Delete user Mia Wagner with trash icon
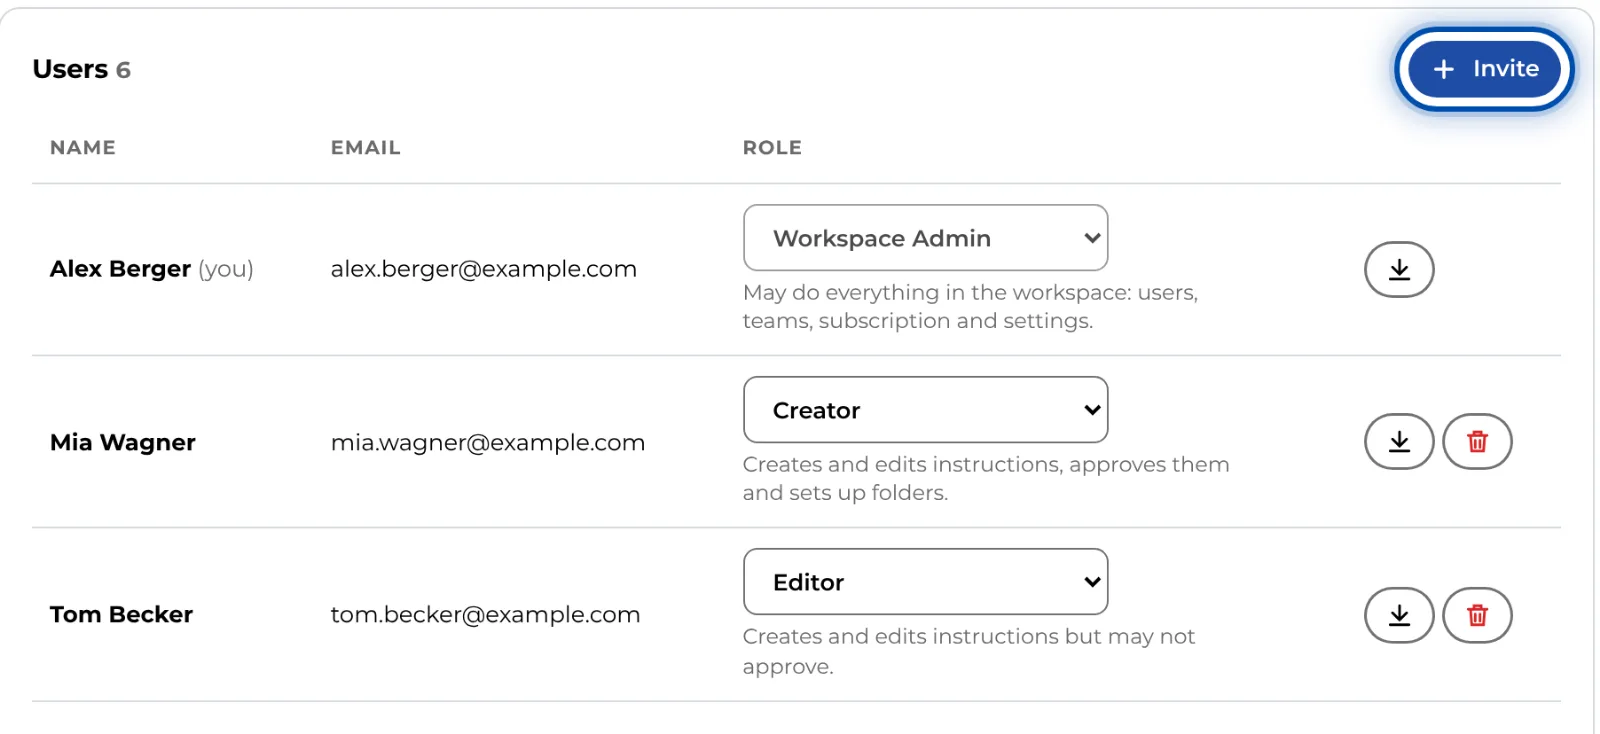Viewport: 1600px width, 734px height. click(1477, 441)
